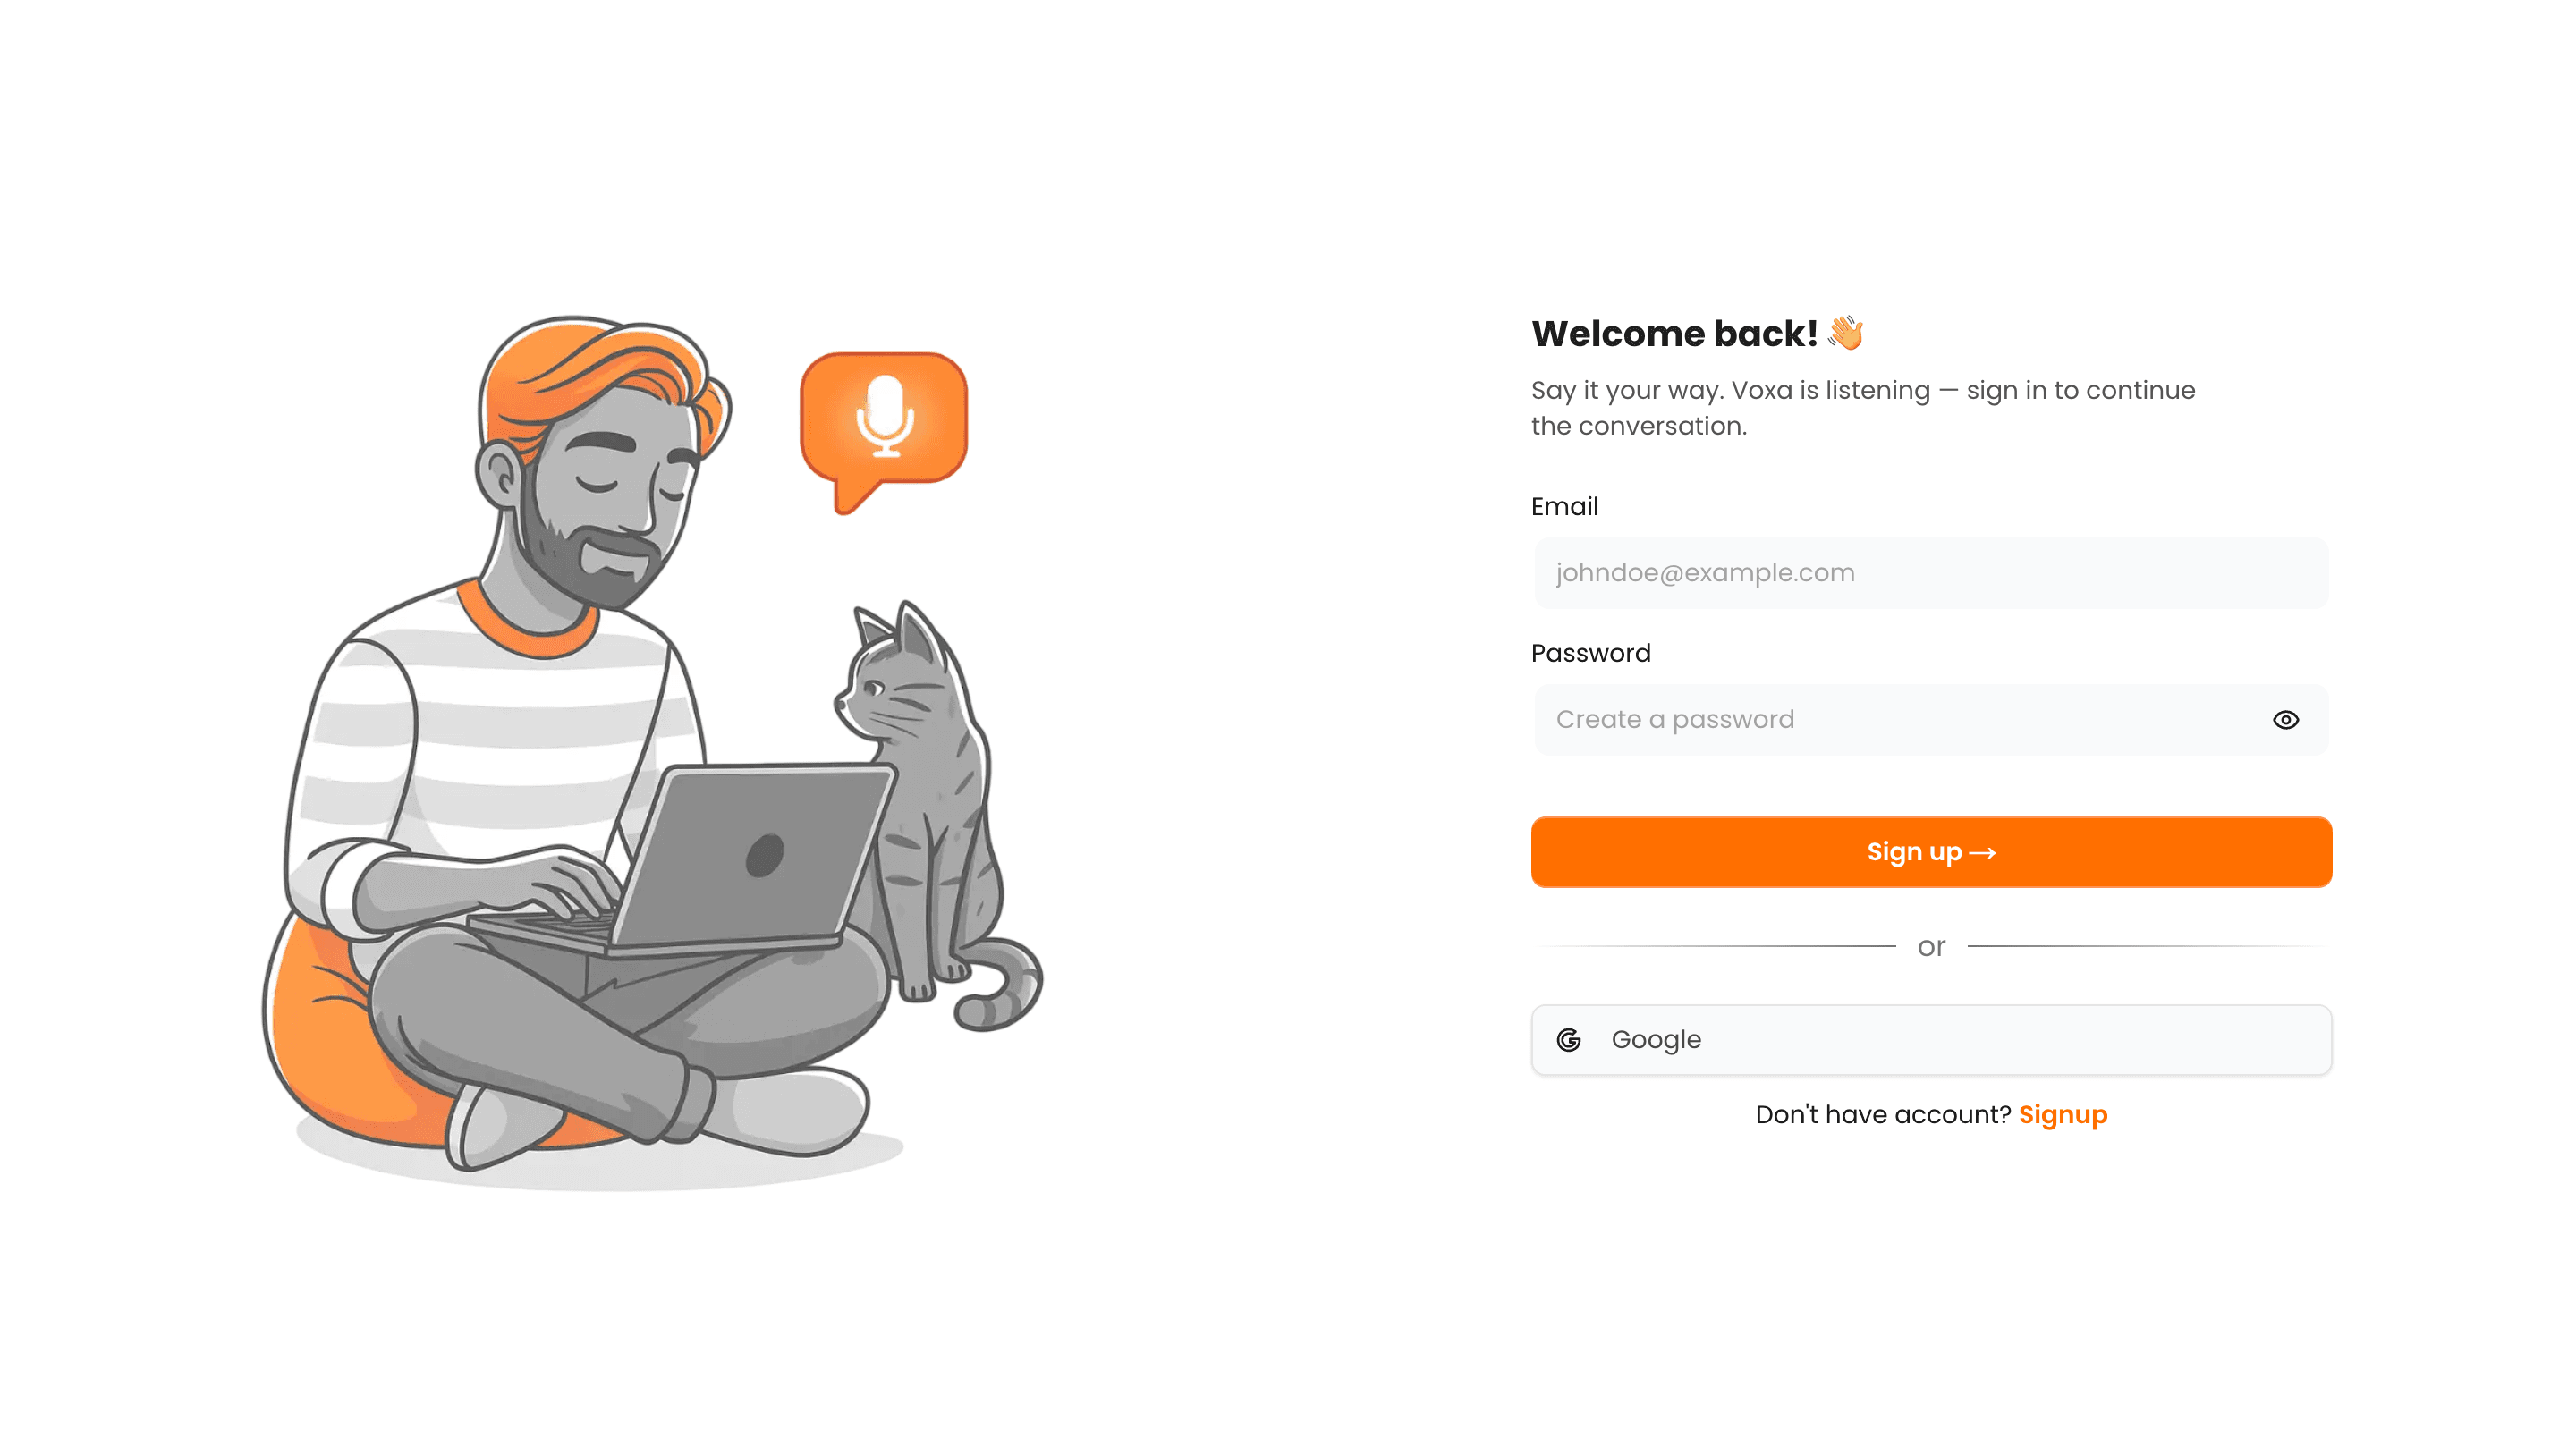Image resolution: width=2576 pixels, height=1438 pixels.
Task: Click the Google G logo icon
Action: (1569, 1040)
